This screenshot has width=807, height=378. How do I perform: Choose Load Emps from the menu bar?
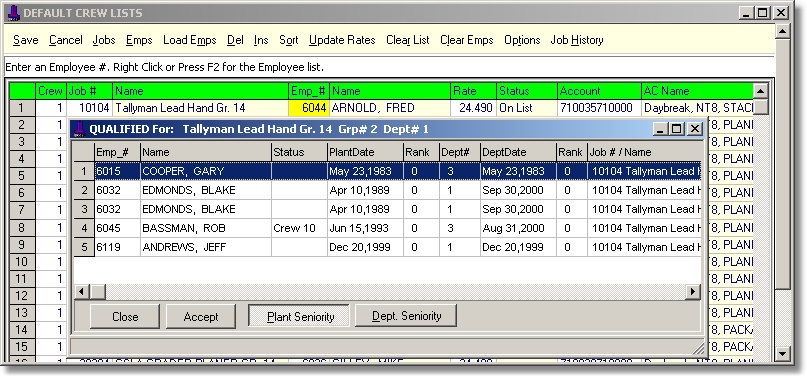pyautogui.click(x=189, y=40)
